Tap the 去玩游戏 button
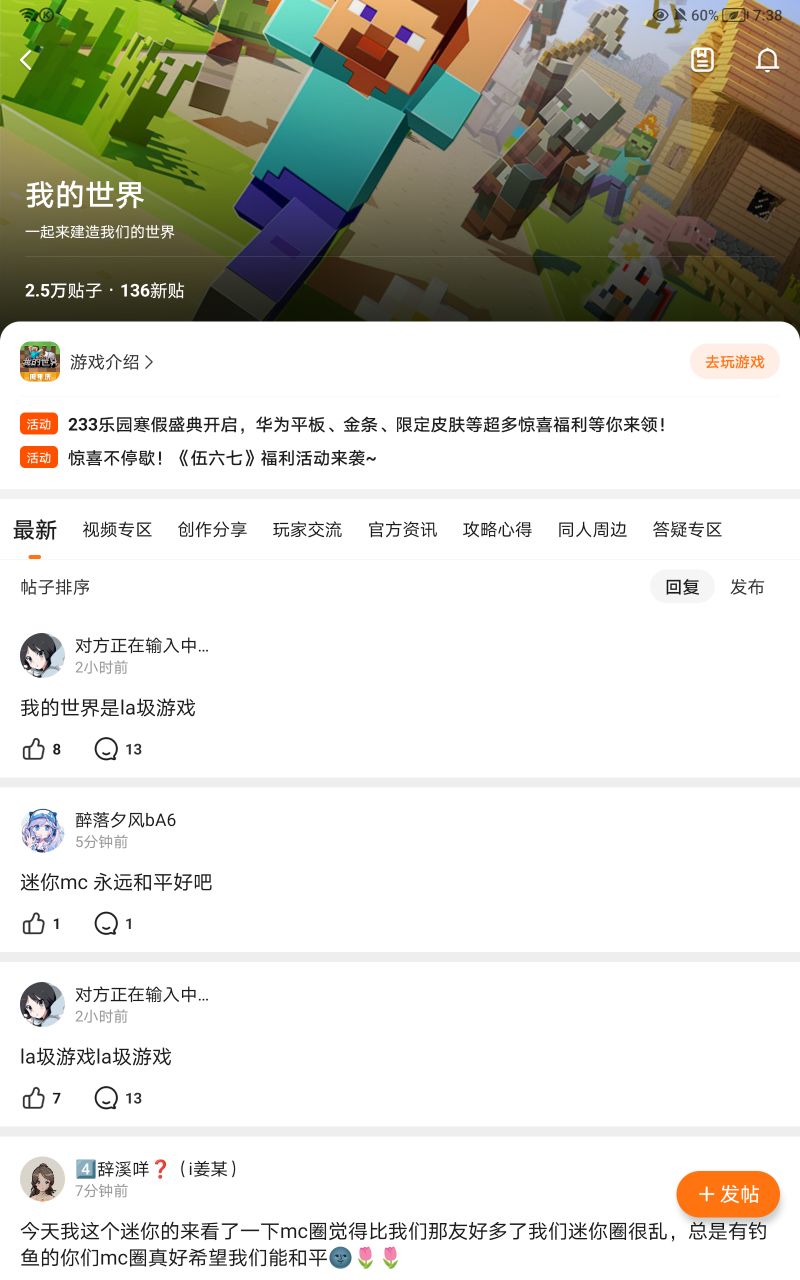This screenshot has width=800, height=1280. [735, 362]
